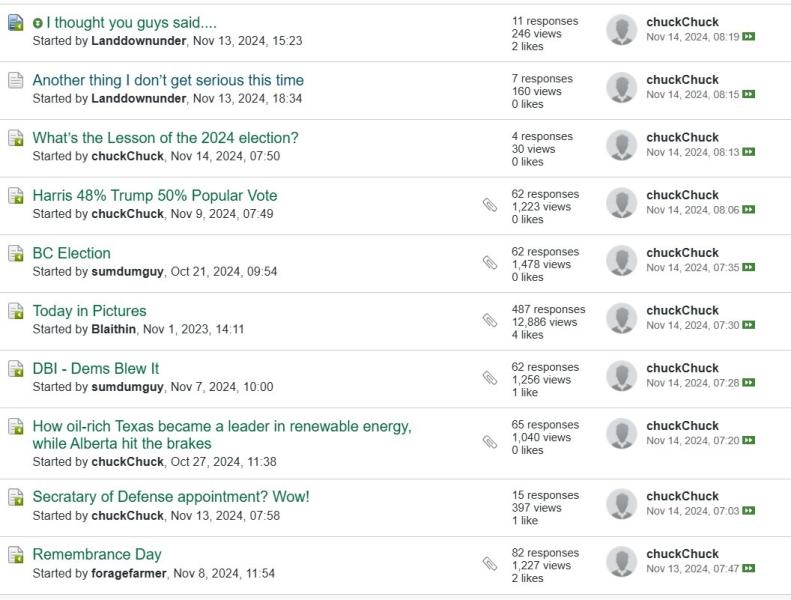Image resolution: width=791 pixels, height=600 pixels.
Task: Go to last post of Secratary of Defense thread
Action: [749, 511]
